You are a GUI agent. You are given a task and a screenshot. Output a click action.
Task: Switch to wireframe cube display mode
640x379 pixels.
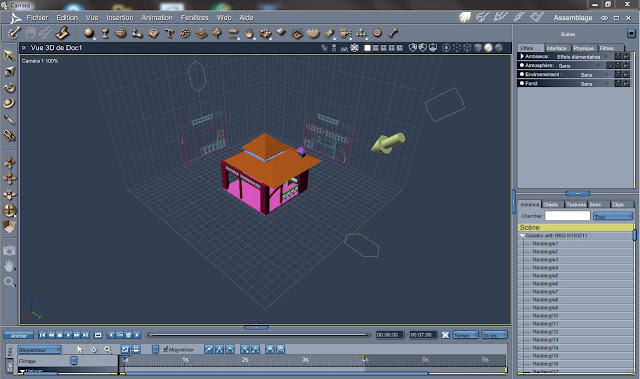coord(467,48)
